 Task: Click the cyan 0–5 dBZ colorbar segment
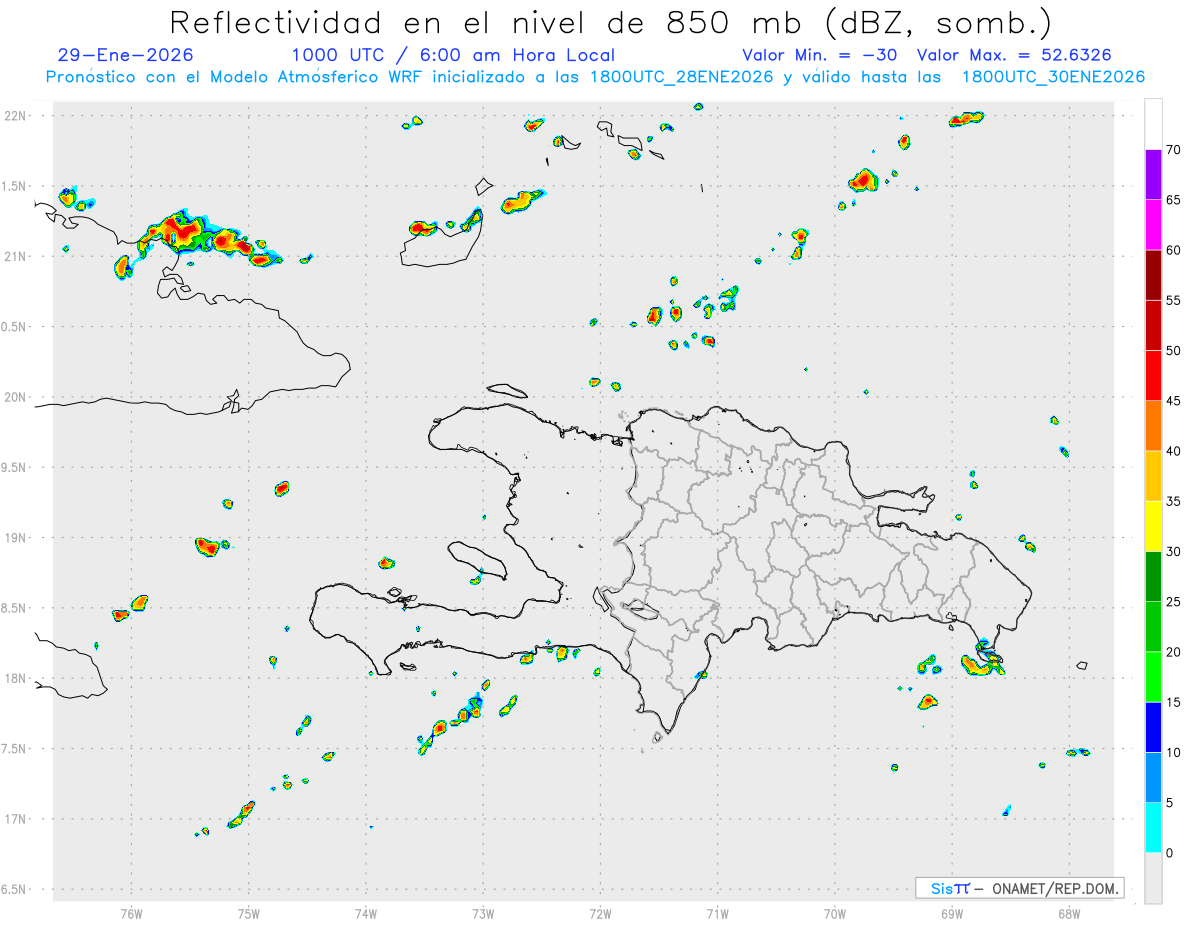(1153, 828)
